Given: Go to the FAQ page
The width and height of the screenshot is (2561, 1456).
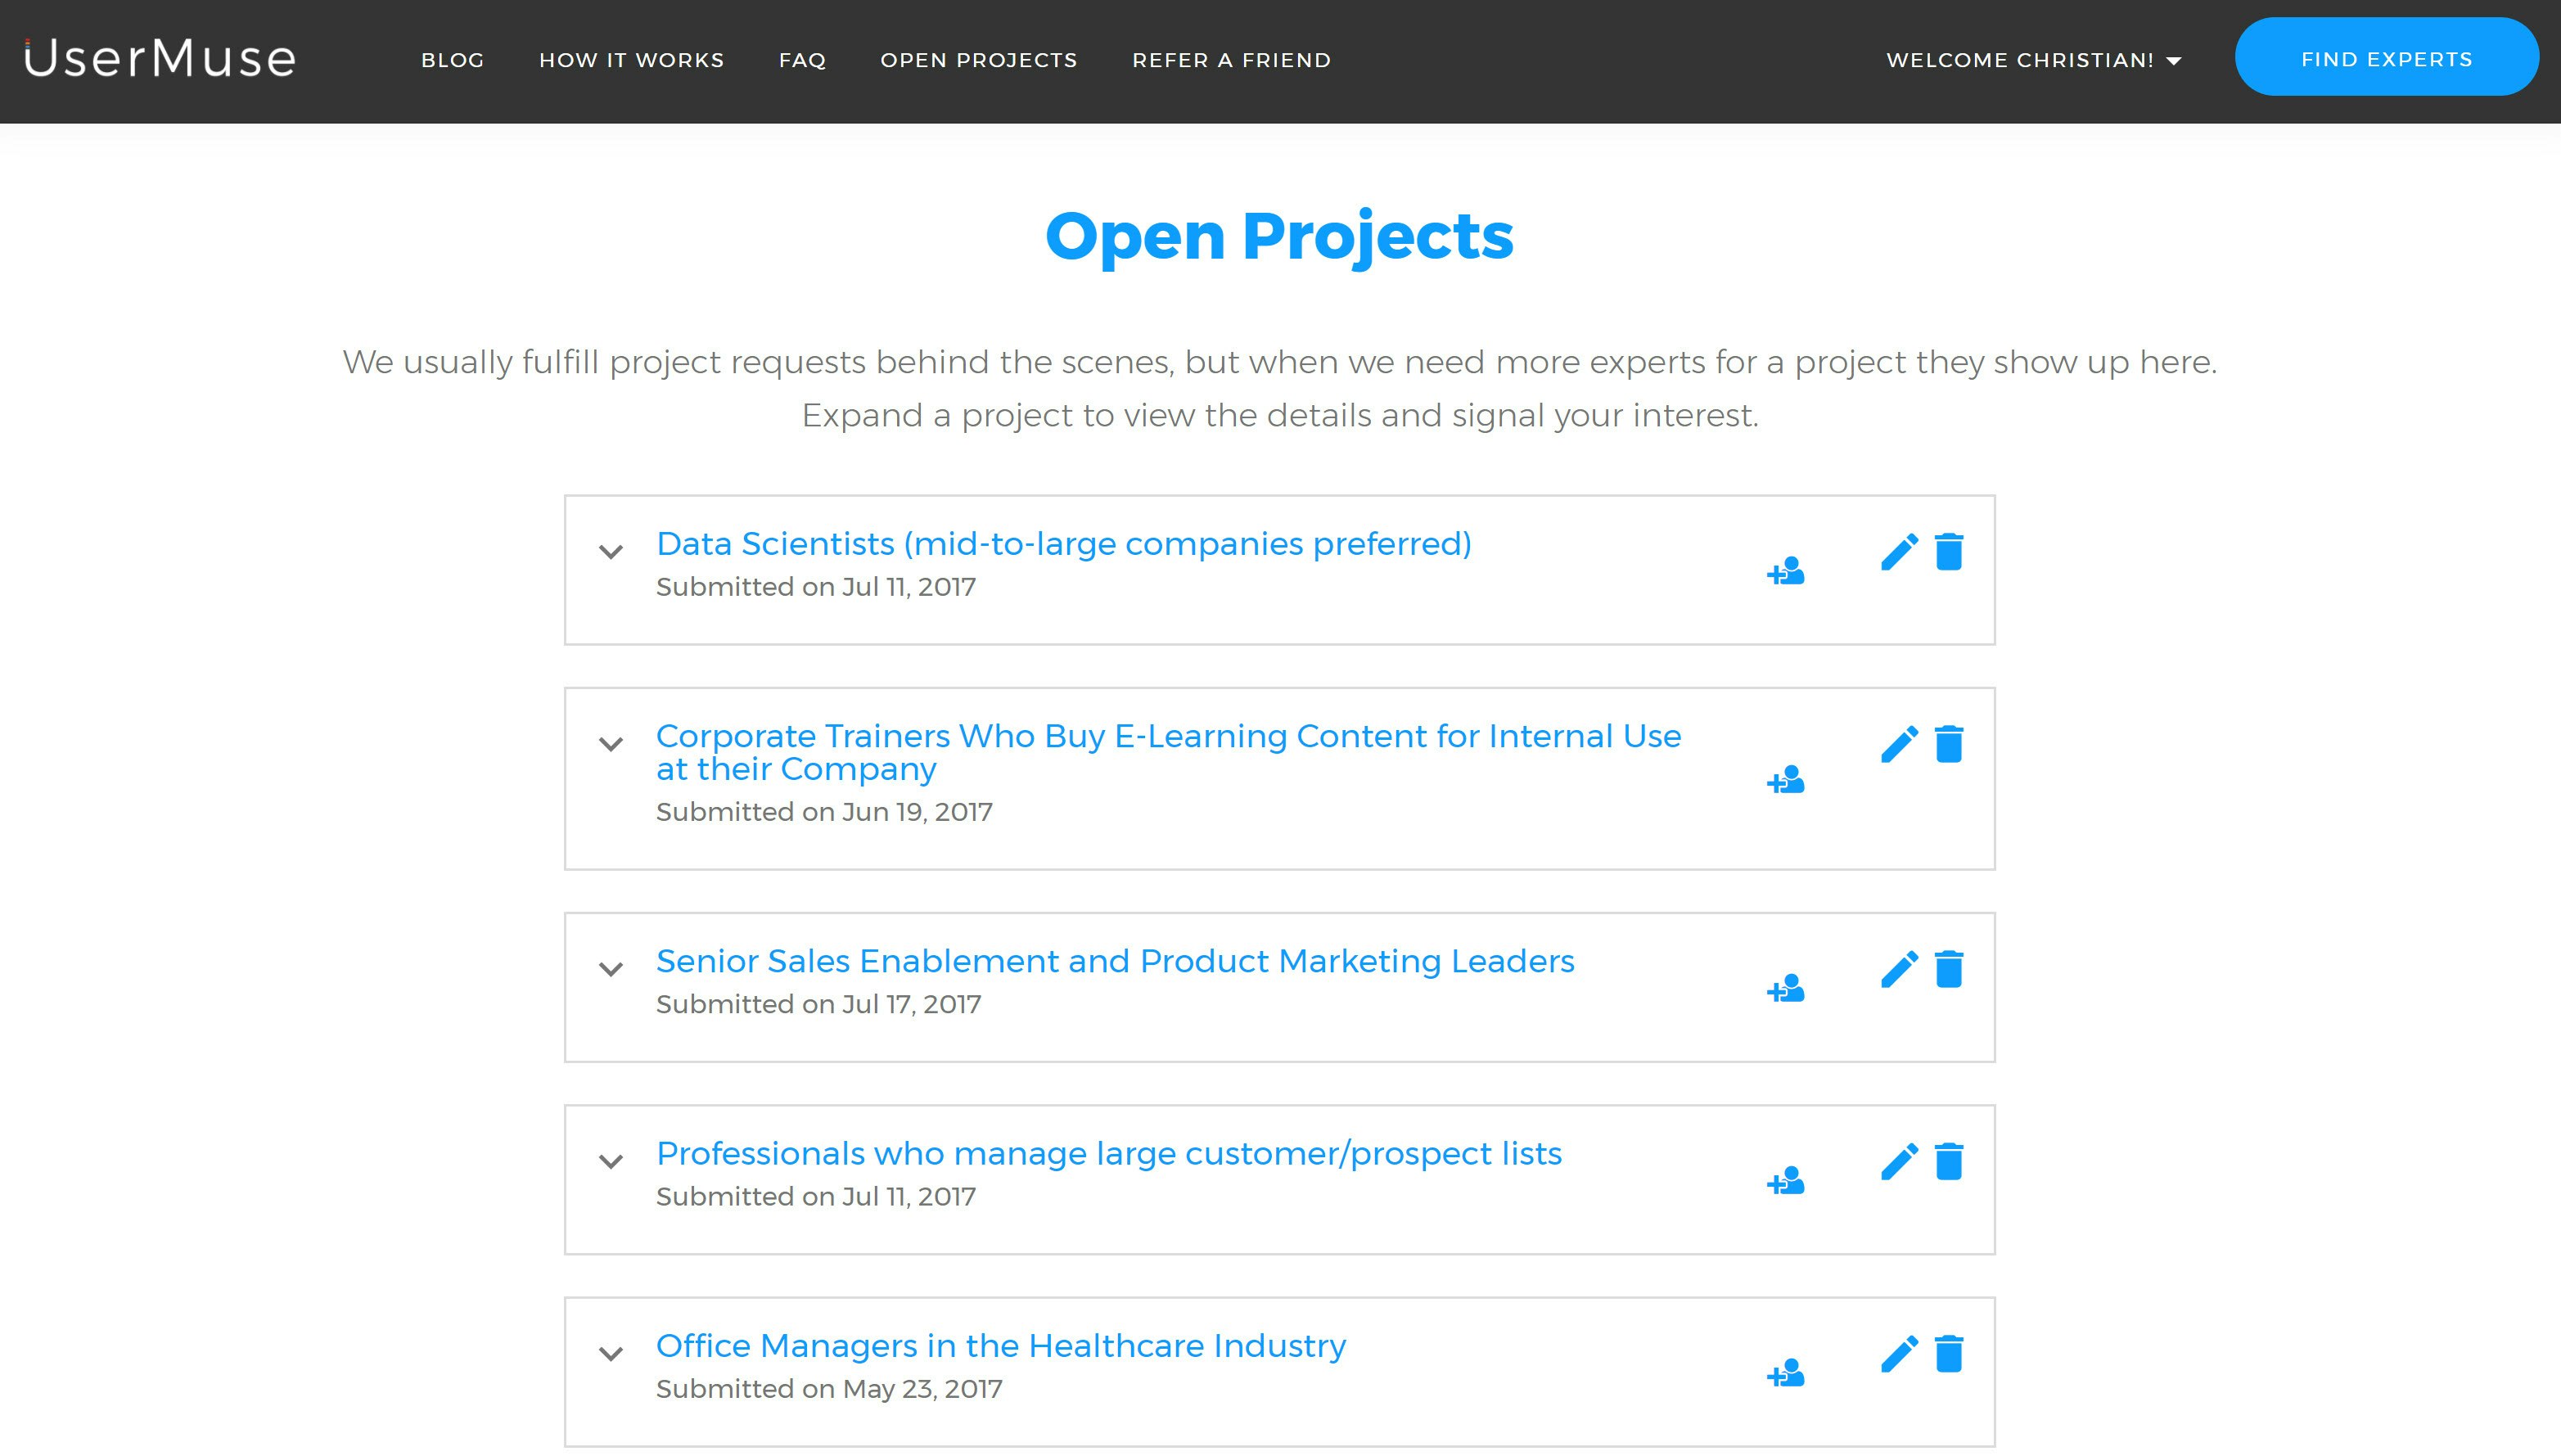Looking at the screenshot, I should coord(802,60).
